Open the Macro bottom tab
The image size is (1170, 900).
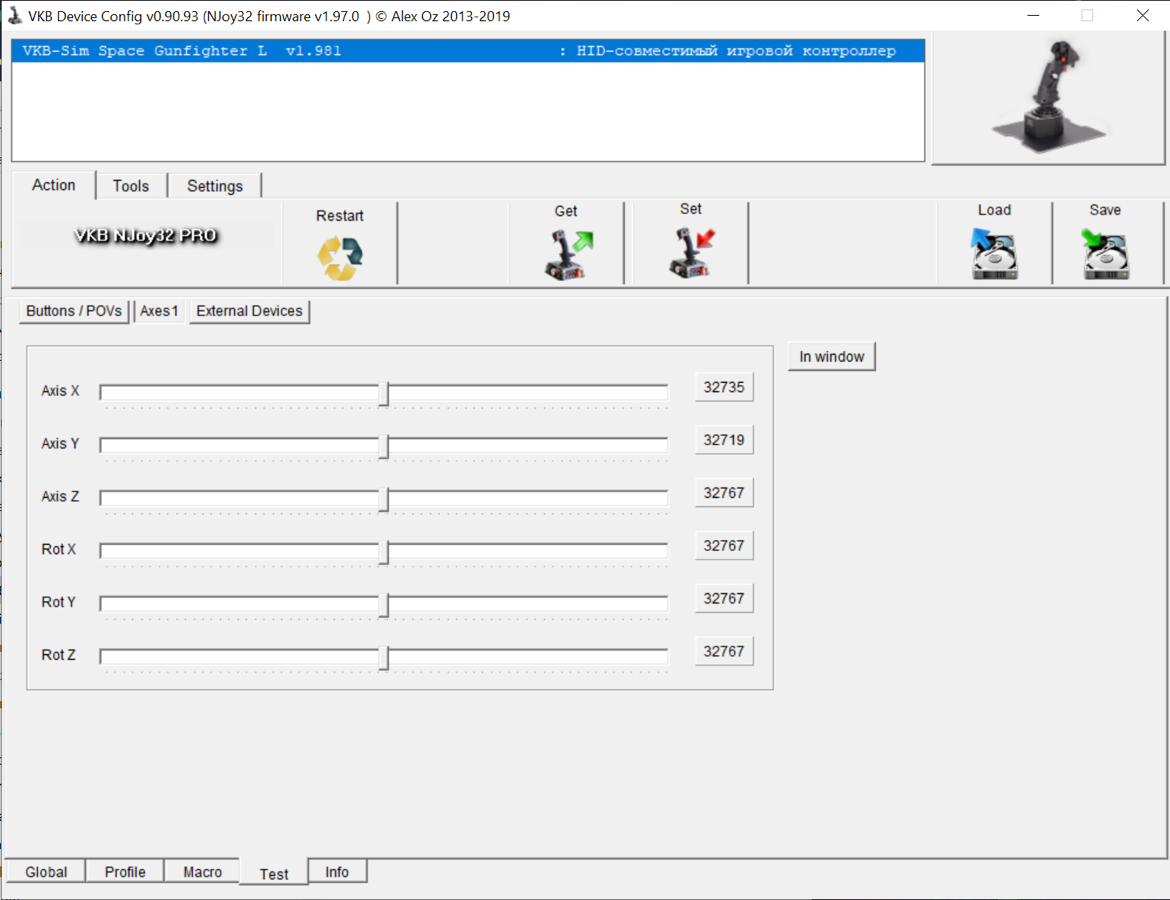202,872
